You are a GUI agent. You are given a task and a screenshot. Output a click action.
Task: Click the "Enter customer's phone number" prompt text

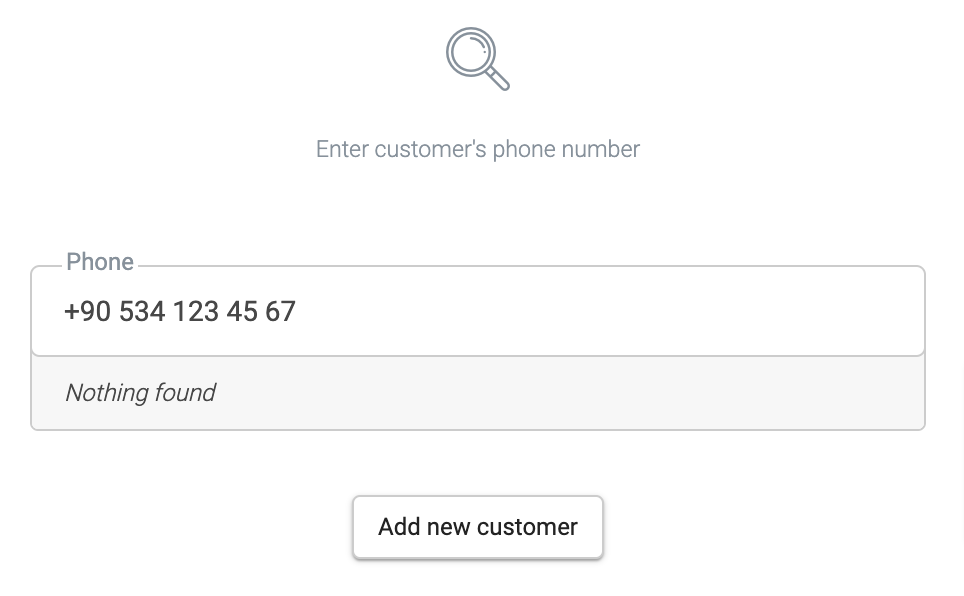[x=477, y=149]
